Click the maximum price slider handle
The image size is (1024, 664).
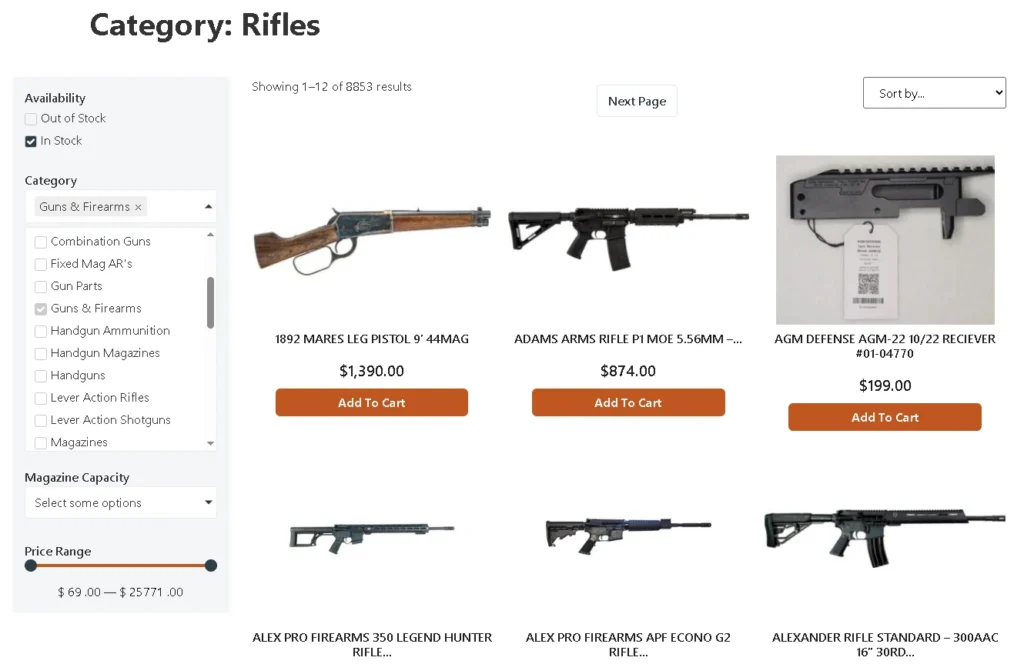point(211,566)
